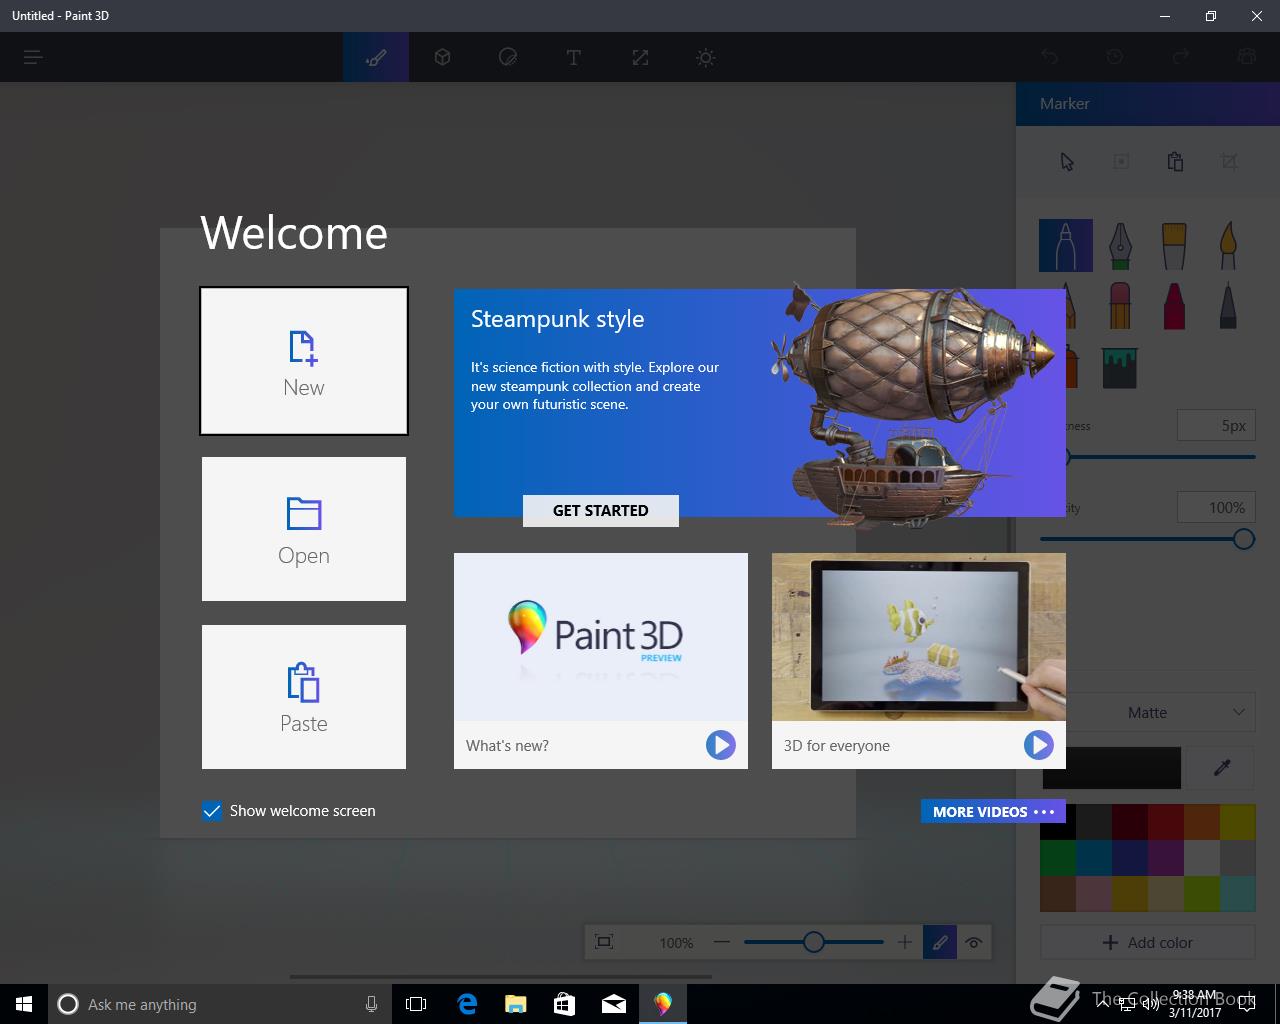
Task: Click the Cortana microphone icon
Action: click(371, 1004)
